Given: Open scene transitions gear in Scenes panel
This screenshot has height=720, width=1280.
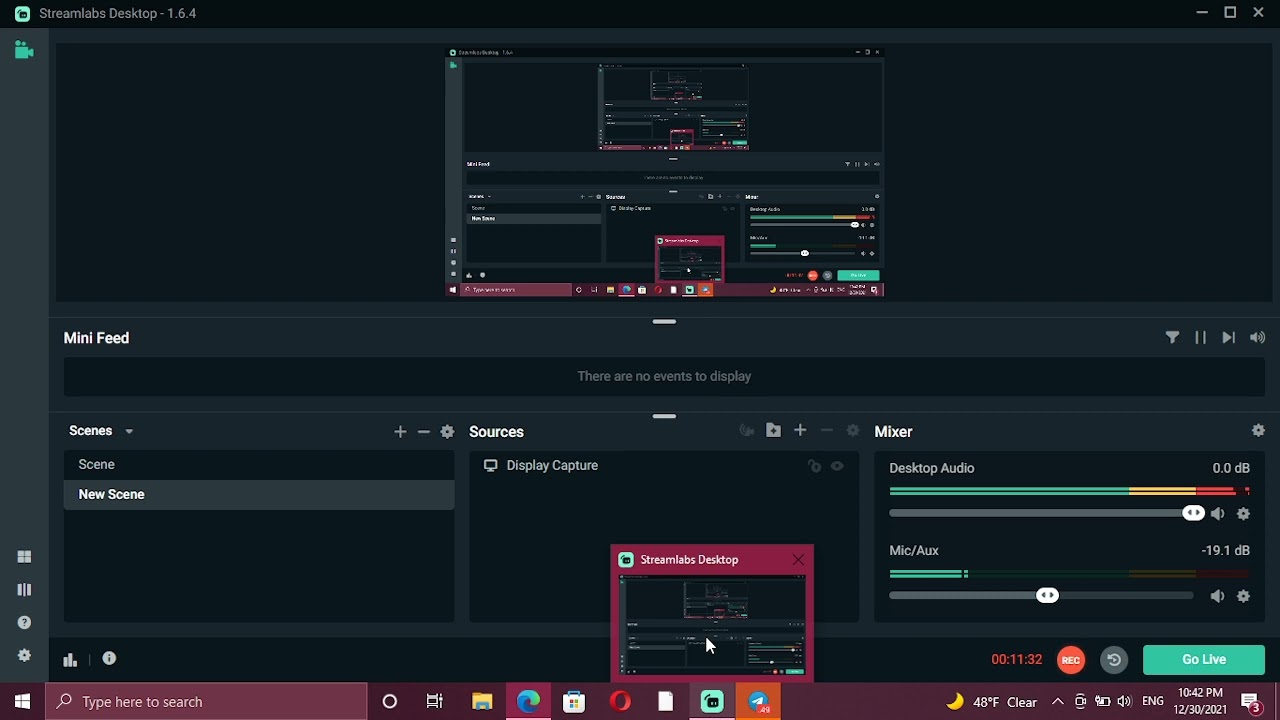Looking at the screenshot, I should coord(447,432).
